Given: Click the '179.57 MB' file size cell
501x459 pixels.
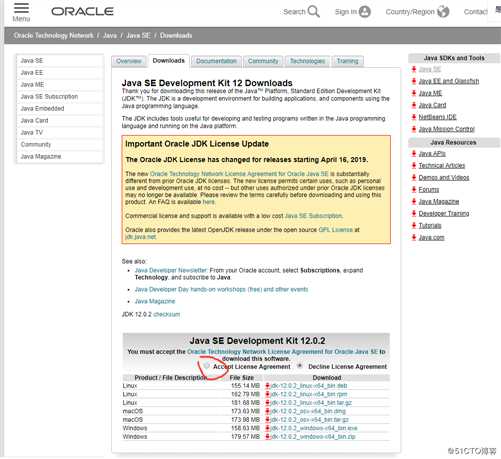Looking at the screenshot, I should pos(245,437).
